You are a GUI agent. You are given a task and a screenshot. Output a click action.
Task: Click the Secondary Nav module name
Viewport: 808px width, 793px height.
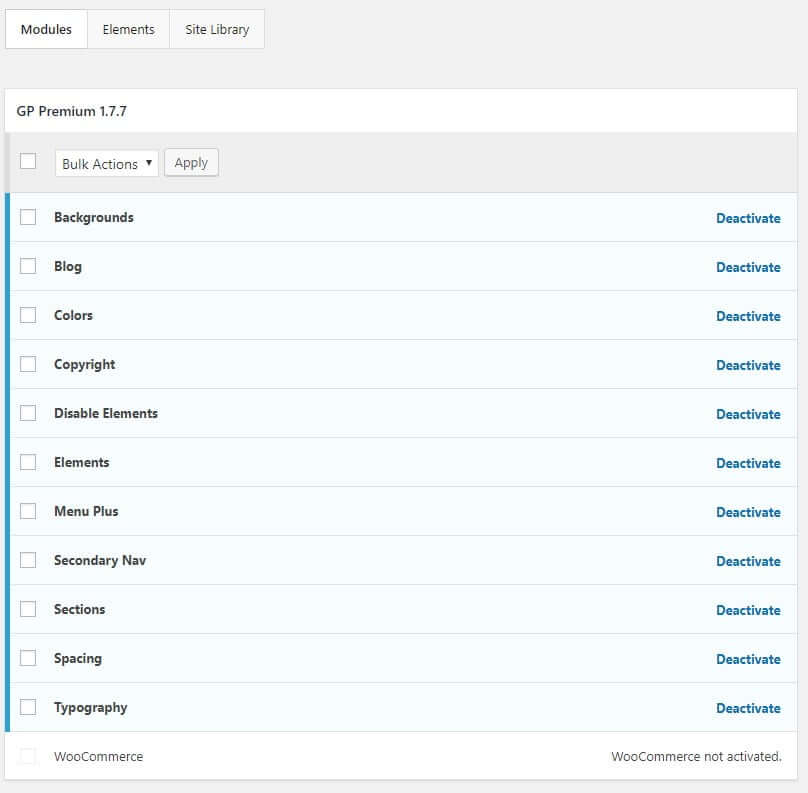(x=100, y=560)
